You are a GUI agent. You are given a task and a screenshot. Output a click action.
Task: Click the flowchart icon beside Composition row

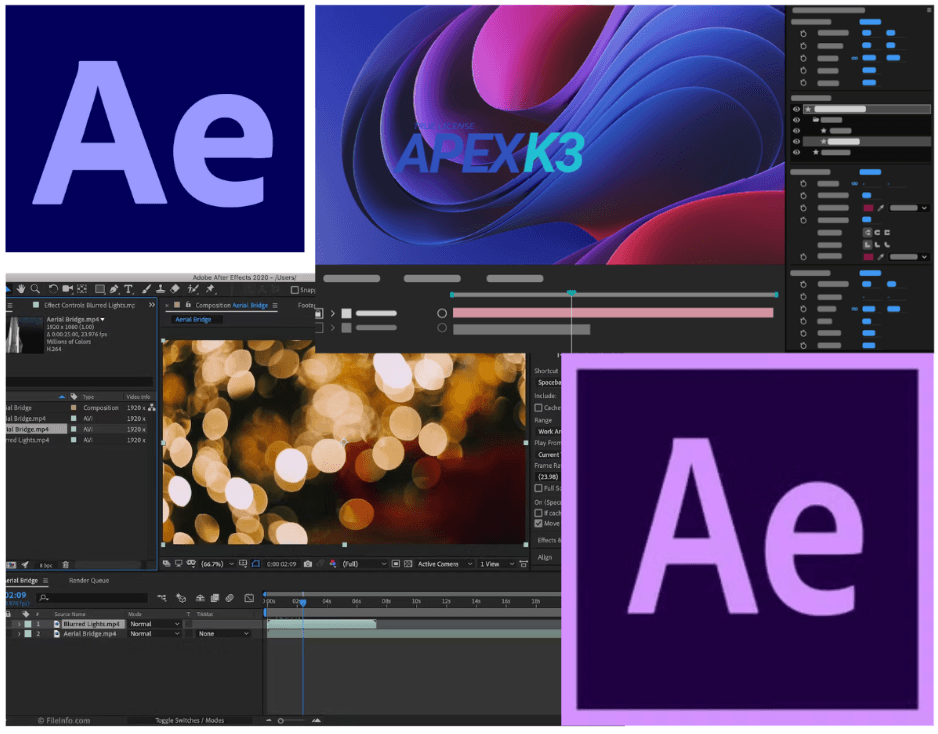(151, 407)
